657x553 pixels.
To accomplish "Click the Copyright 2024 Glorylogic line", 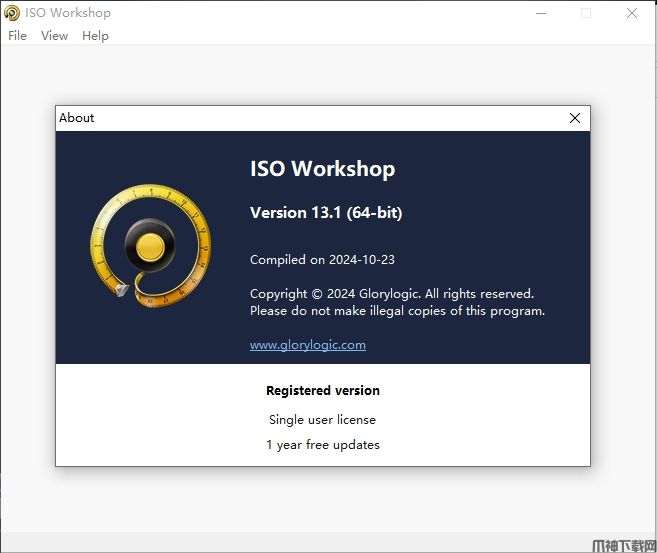I will (x=392, y=294).
